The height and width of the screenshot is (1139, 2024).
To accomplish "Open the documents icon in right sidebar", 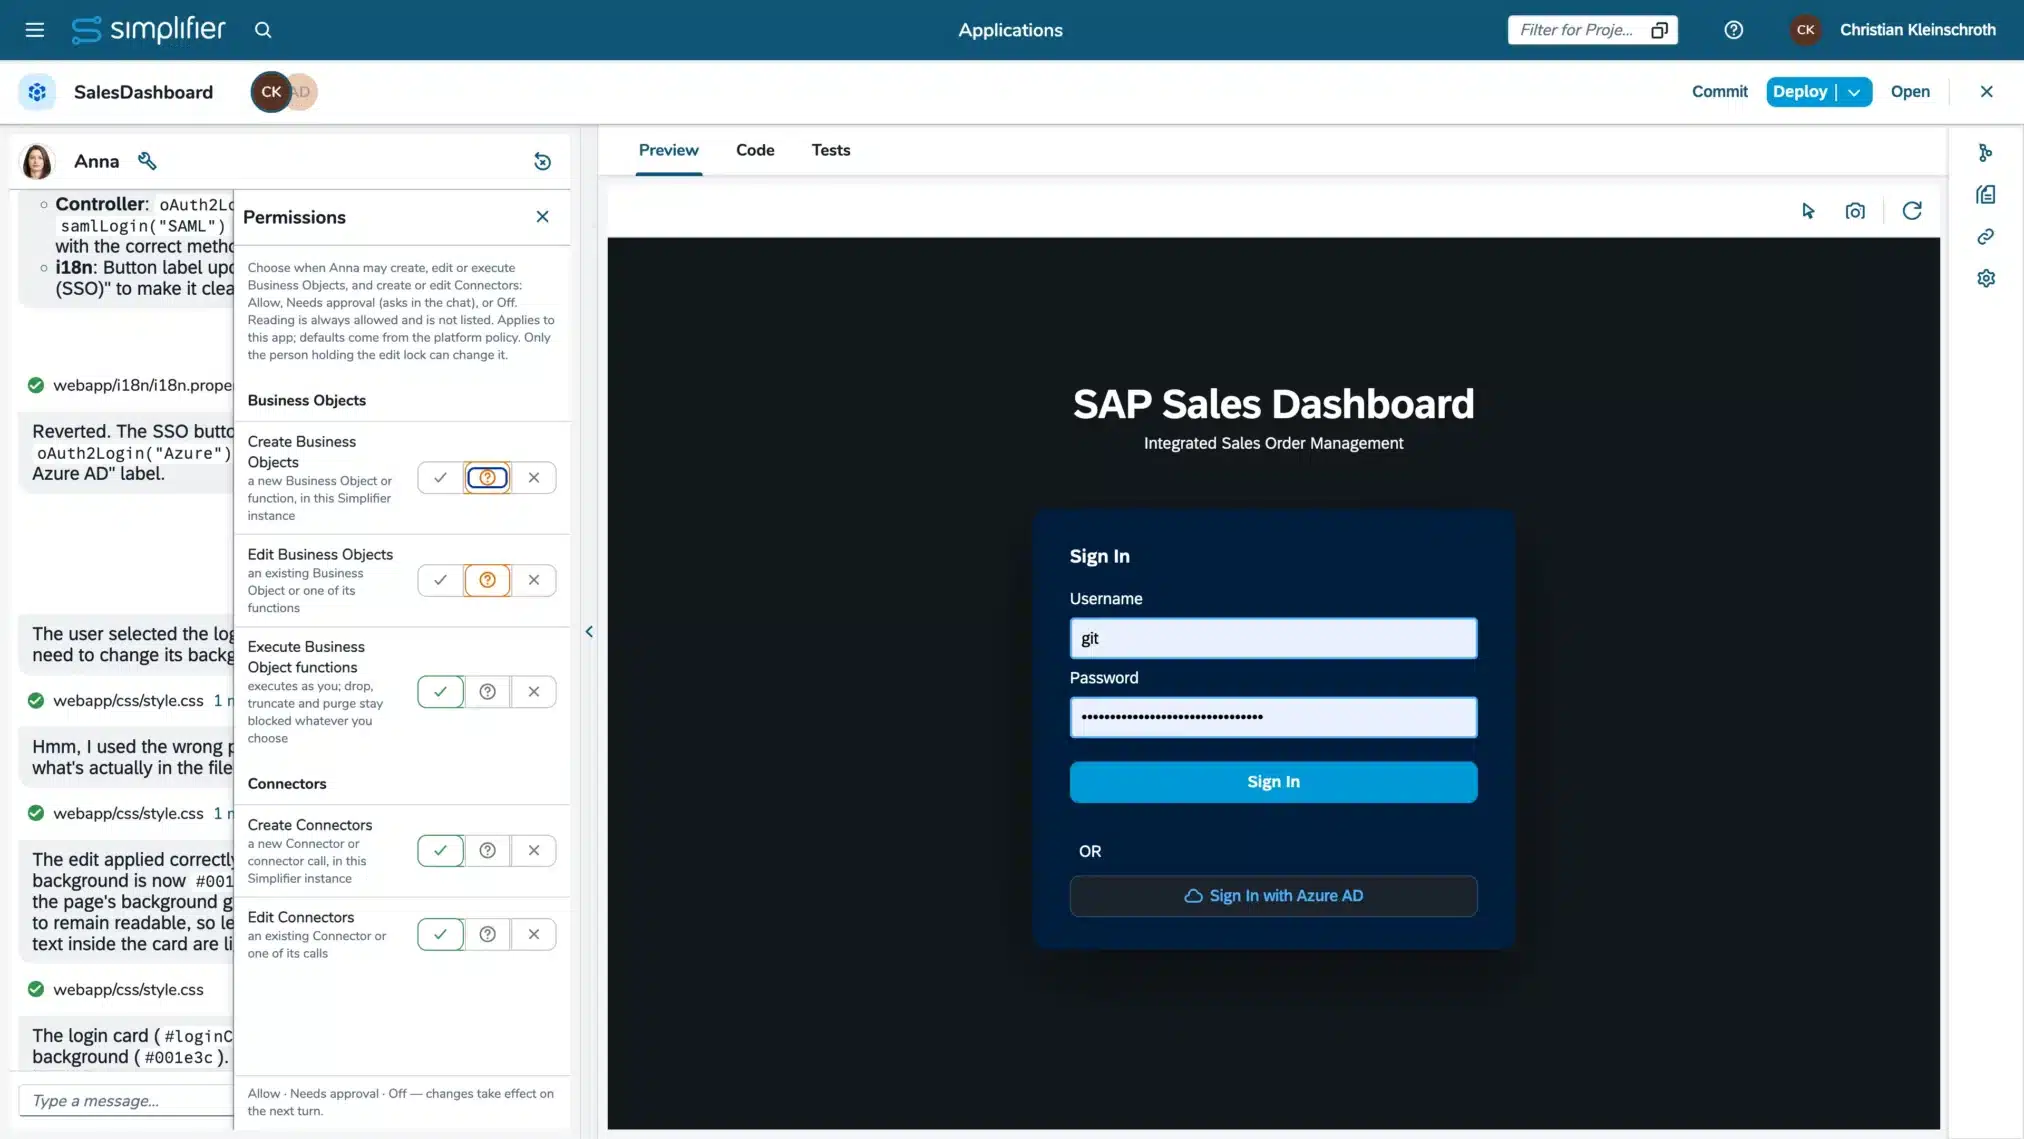I will pyautogui.click(x=1986, y=195).
